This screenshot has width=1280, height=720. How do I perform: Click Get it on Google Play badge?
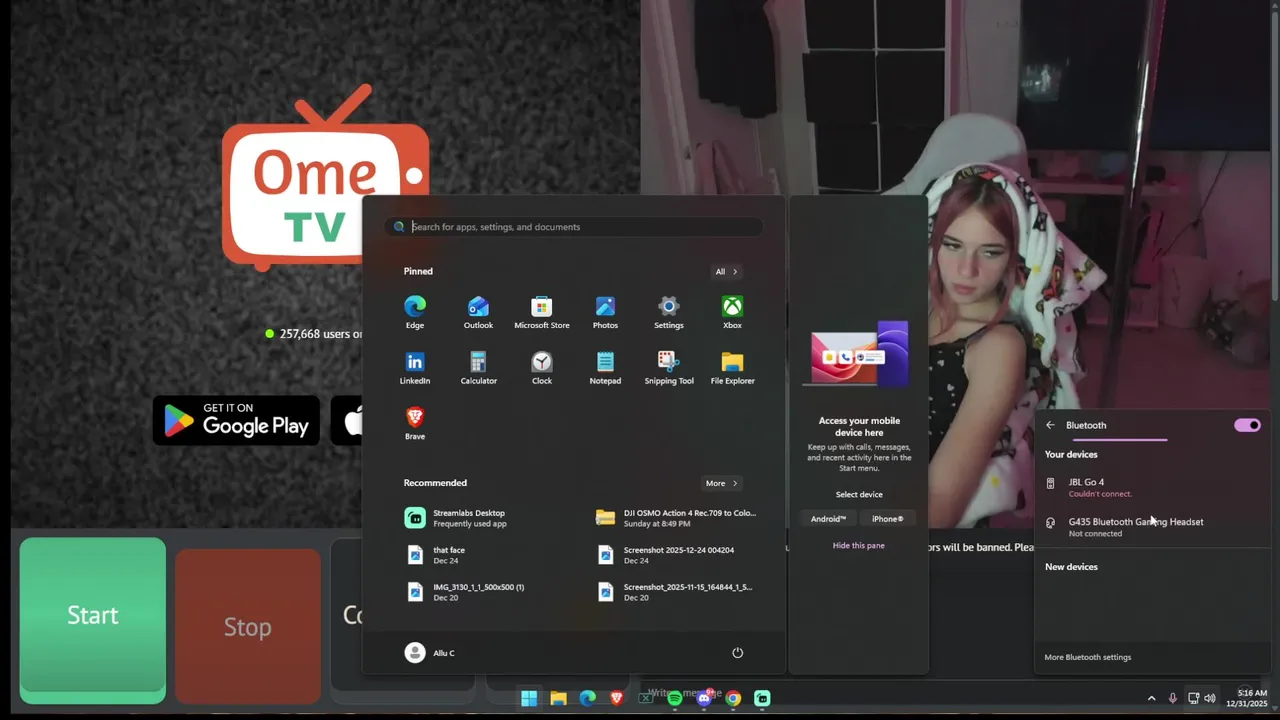point(236,420)
